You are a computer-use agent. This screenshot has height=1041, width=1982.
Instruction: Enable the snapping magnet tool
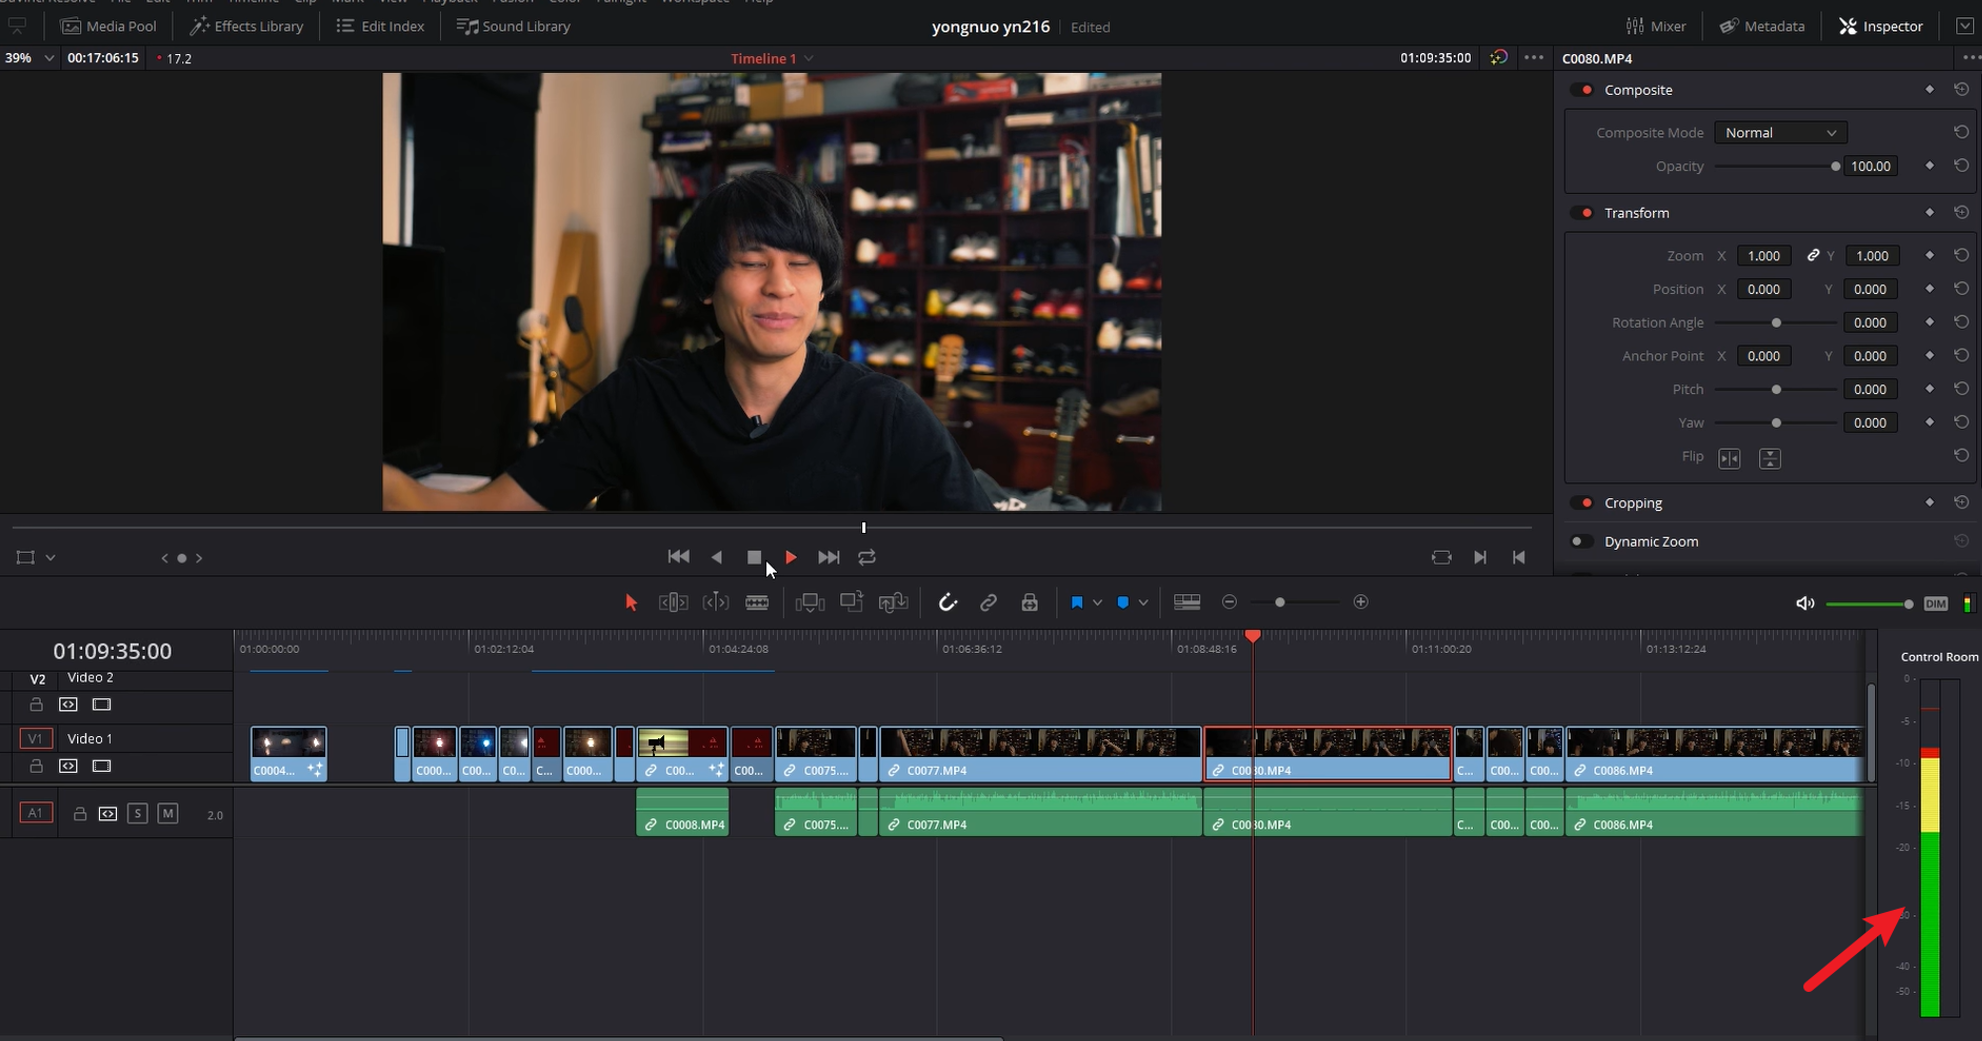[x=948, y=602]
